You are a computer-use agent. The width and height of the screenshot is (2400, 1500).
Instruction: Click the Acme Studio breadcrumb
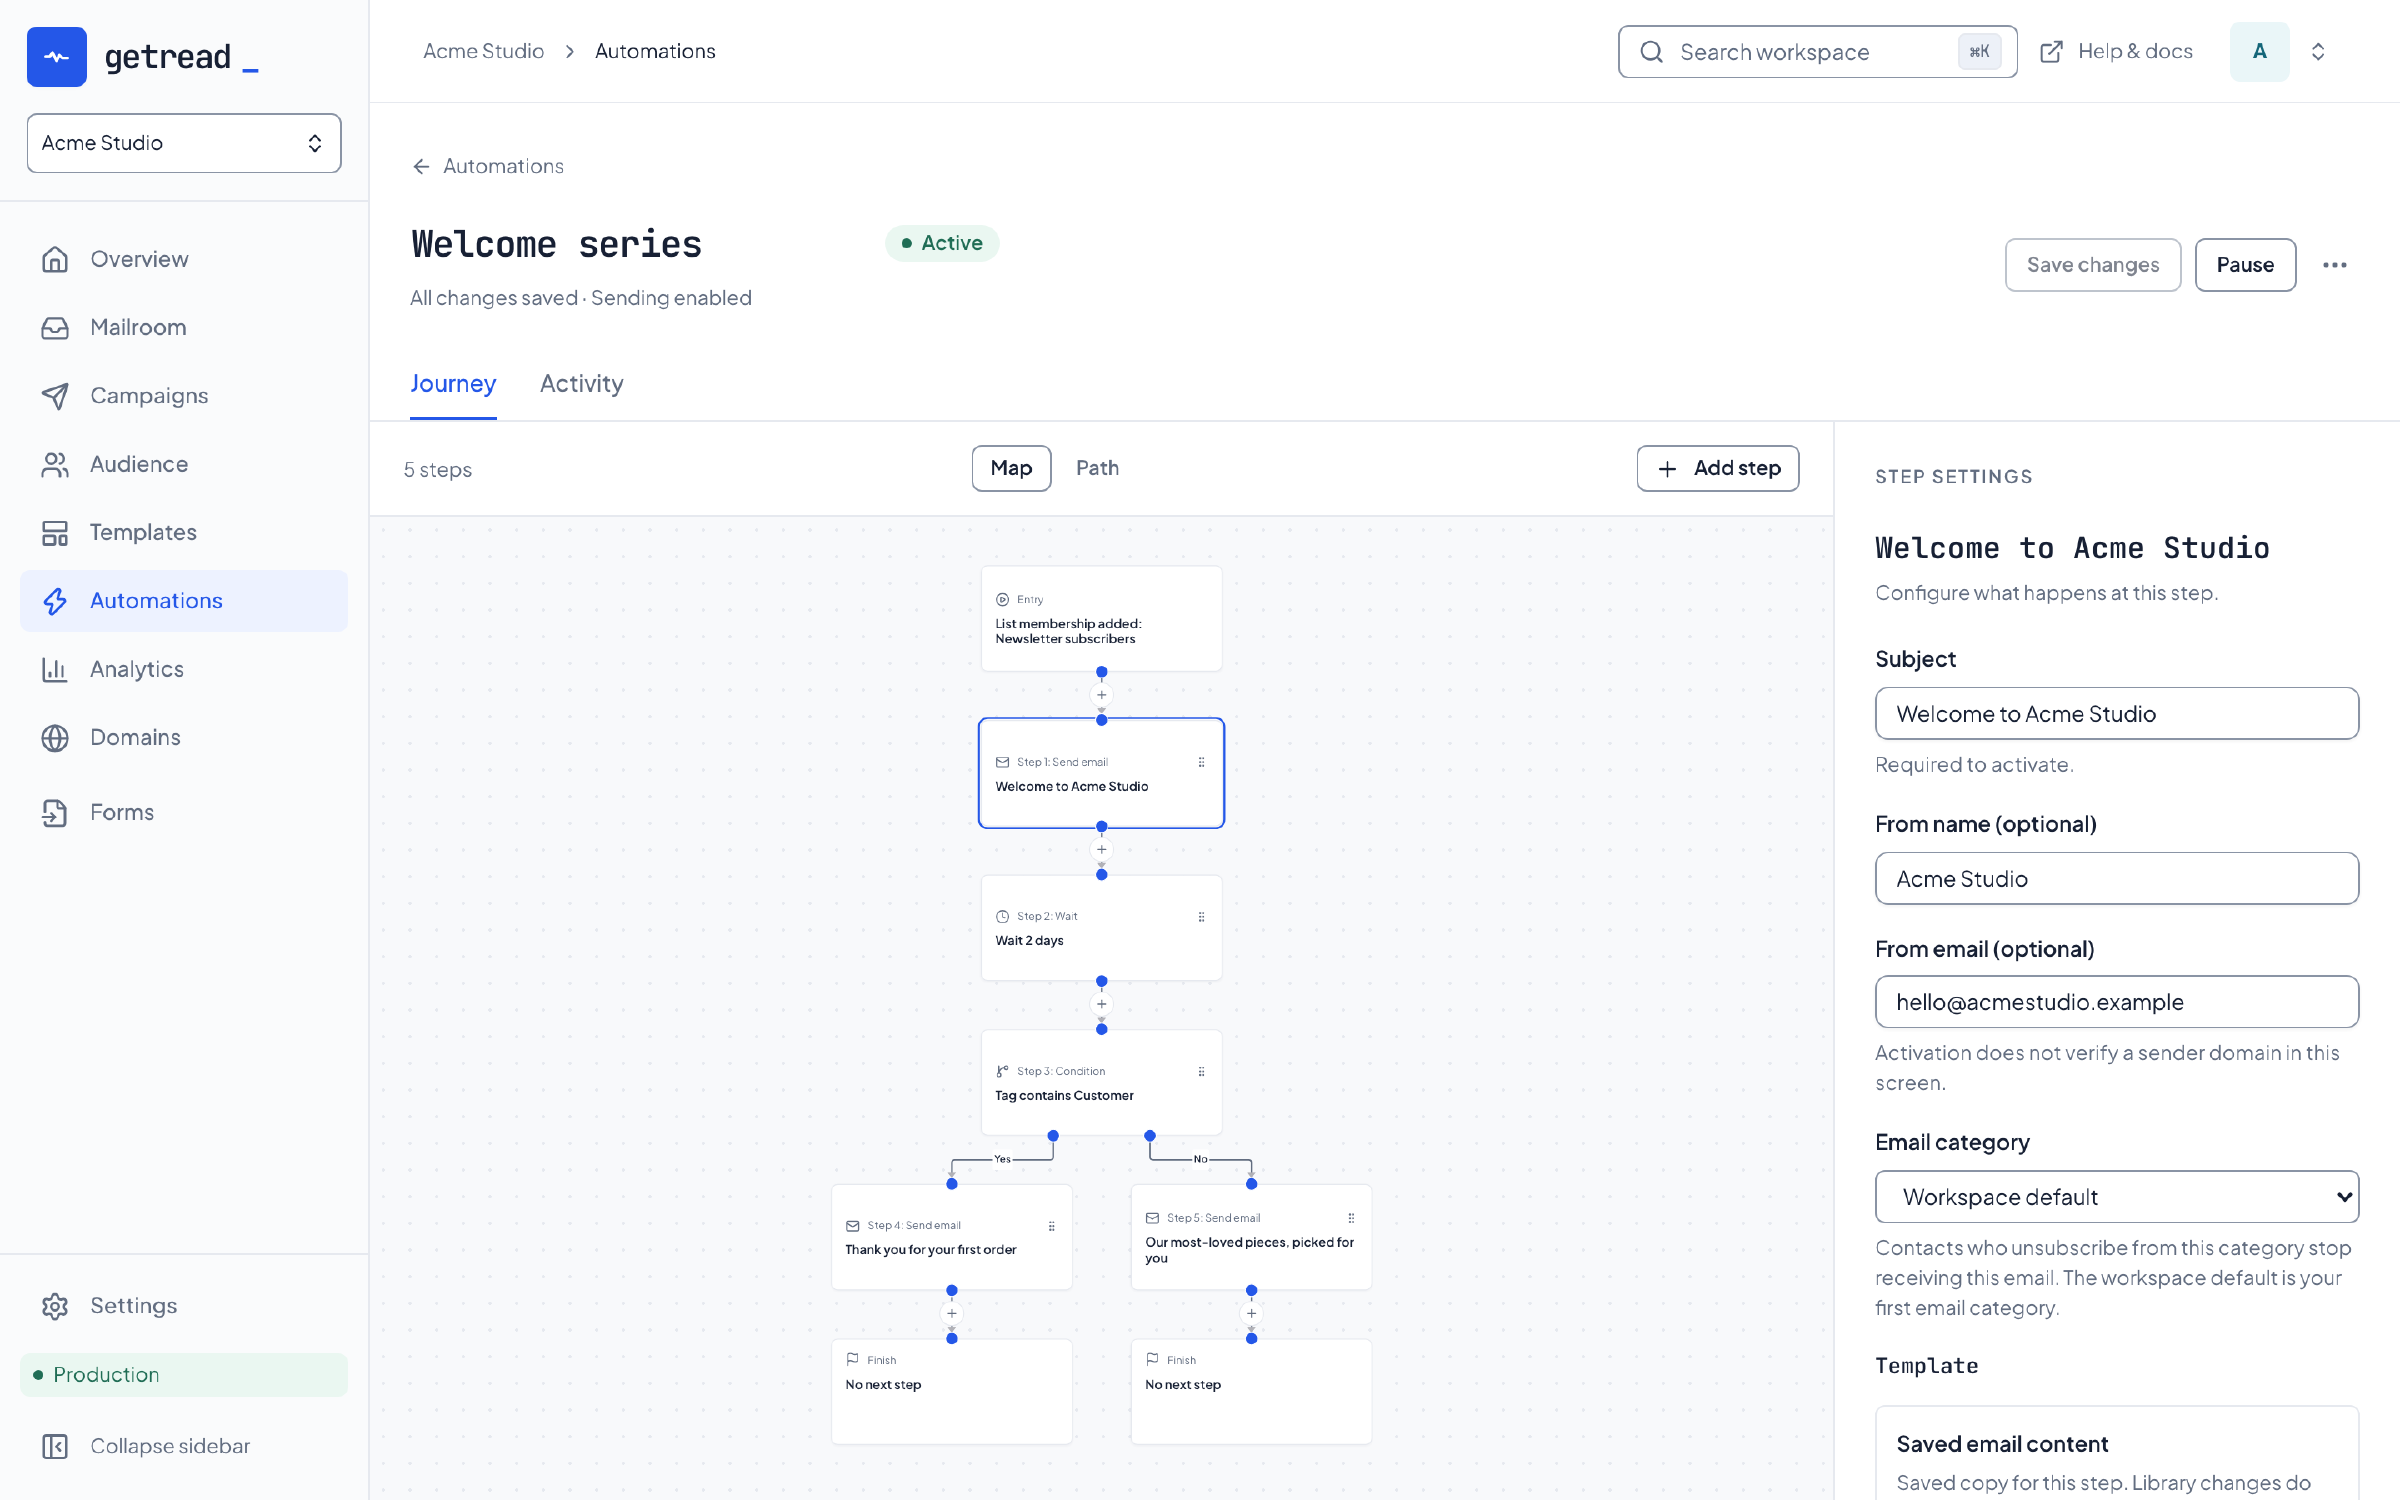(483, 51)
